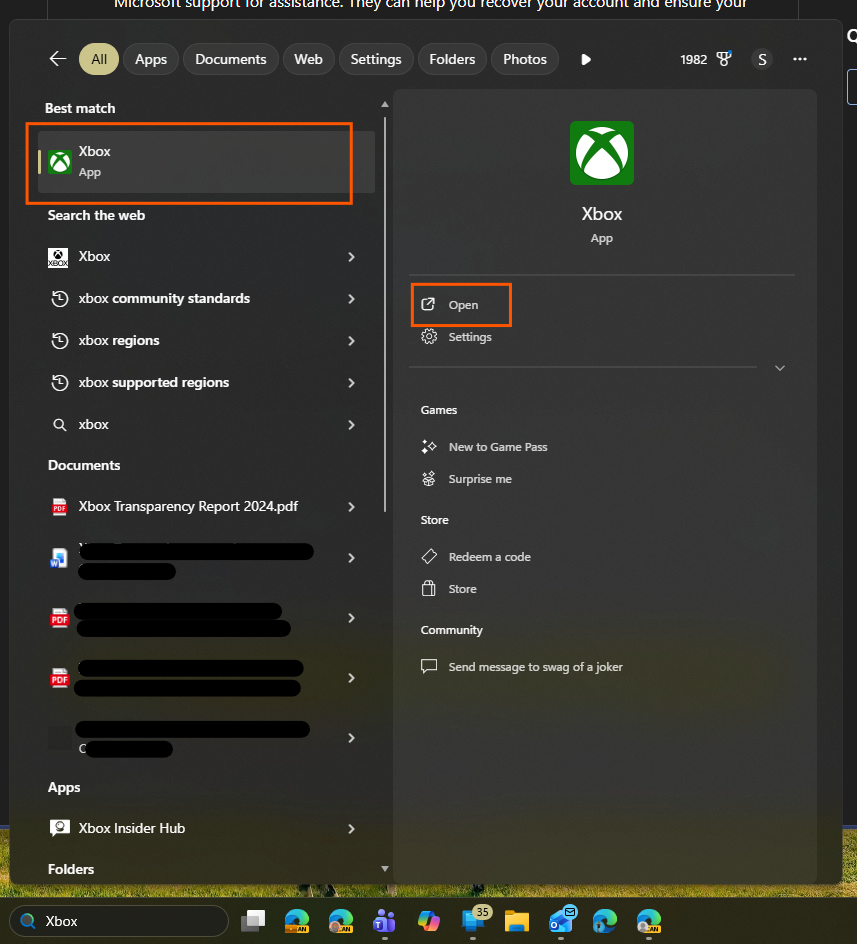Click the taskbar search box containing Xbox

119,921
